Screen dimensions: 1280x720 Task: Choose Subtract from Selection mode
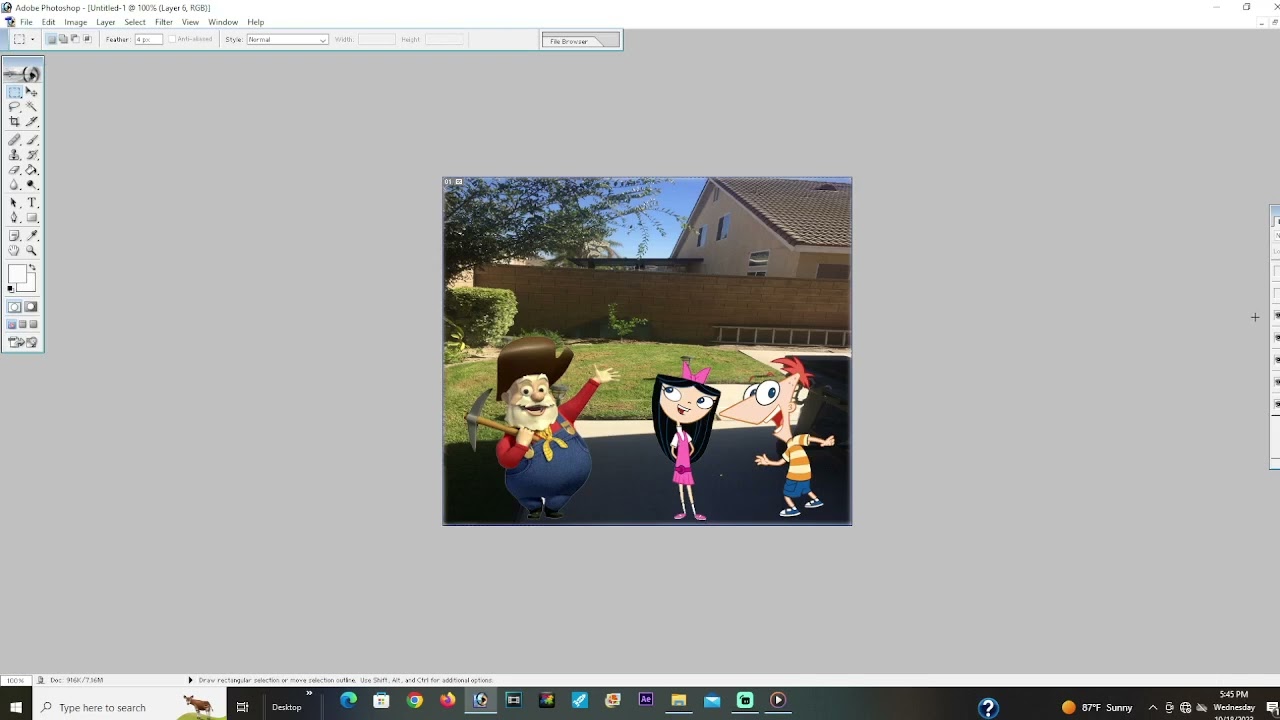click(x=75, y=39)
